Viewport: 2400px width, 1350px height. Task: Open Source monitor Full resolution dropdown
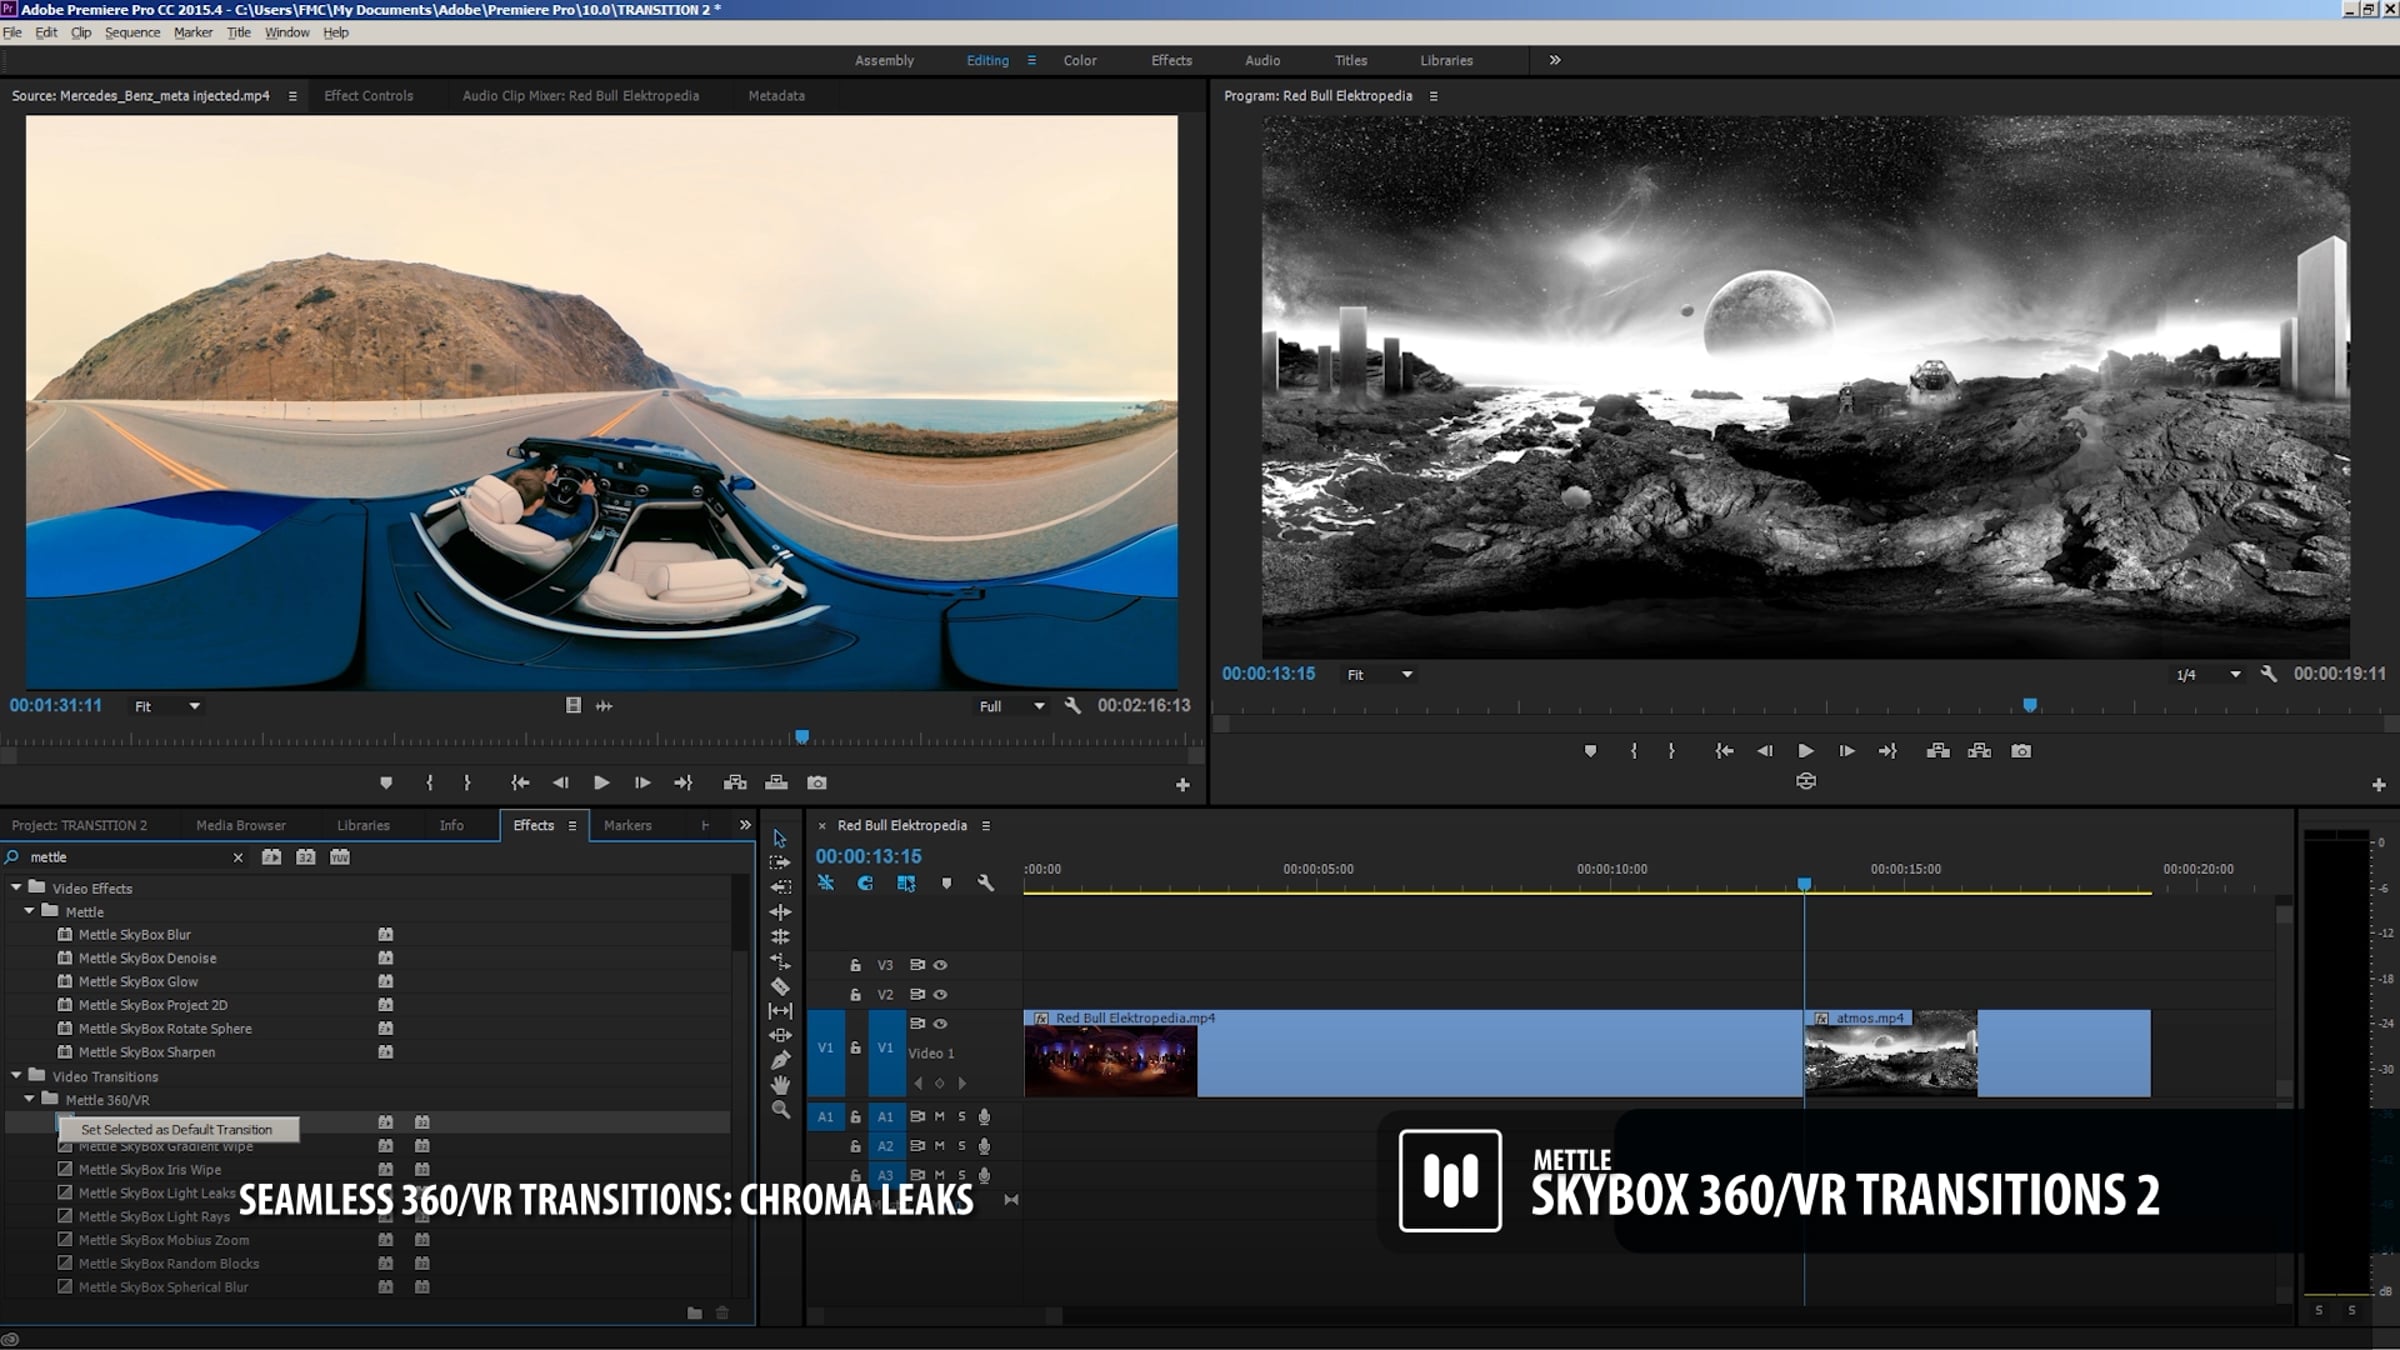tap(1012, 706)
